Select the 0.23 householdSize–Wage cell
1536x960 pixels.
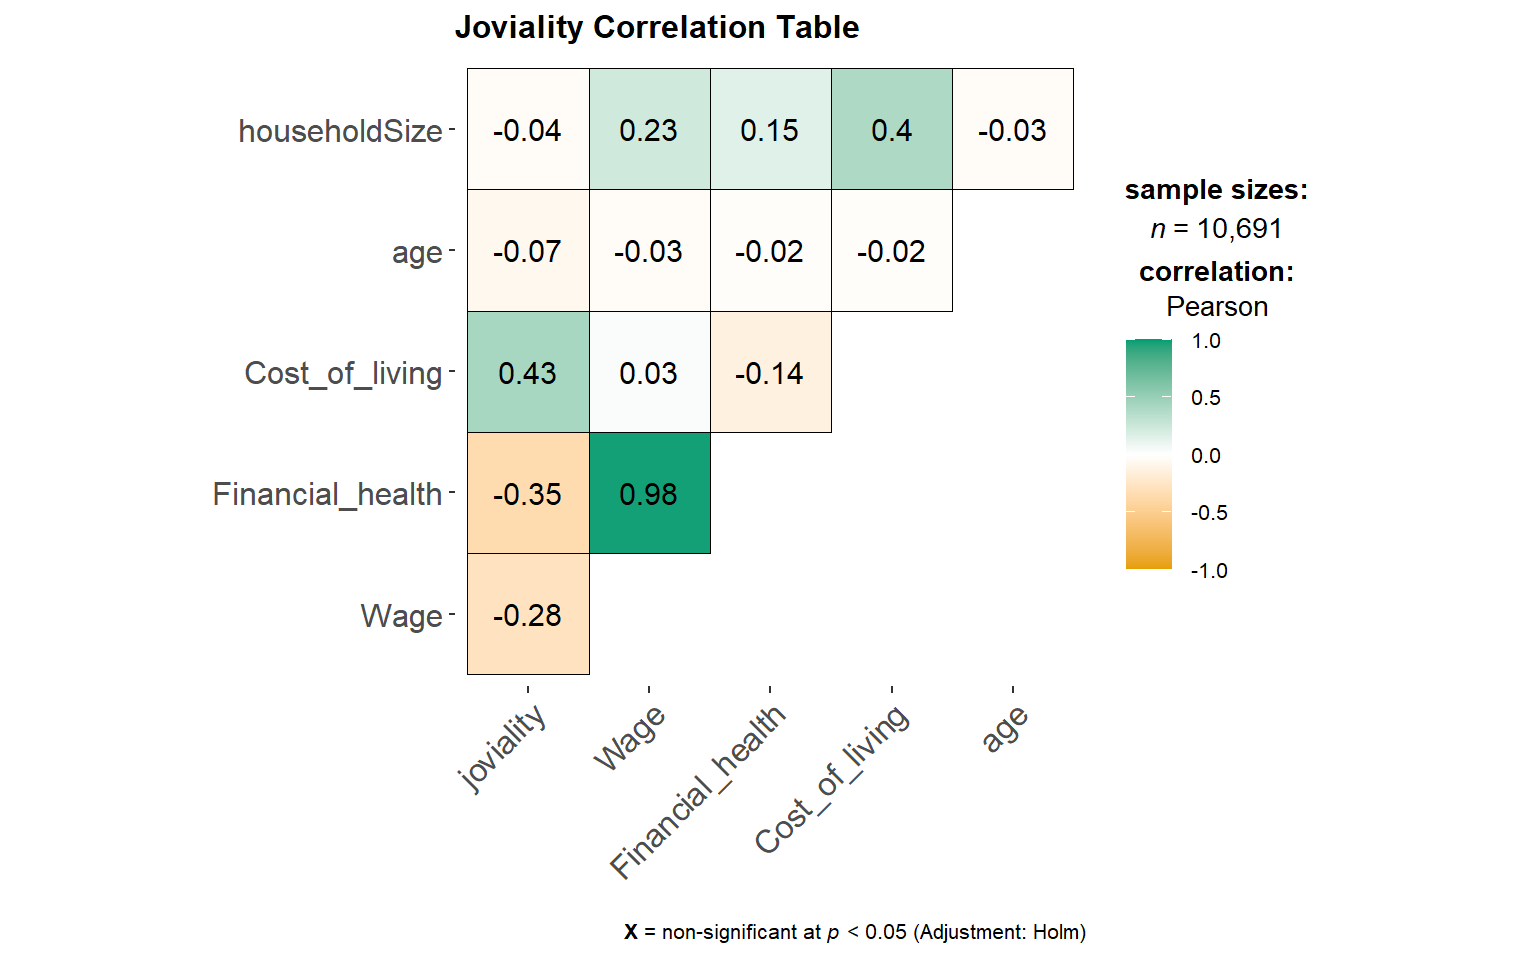click(x=649, y=130)
